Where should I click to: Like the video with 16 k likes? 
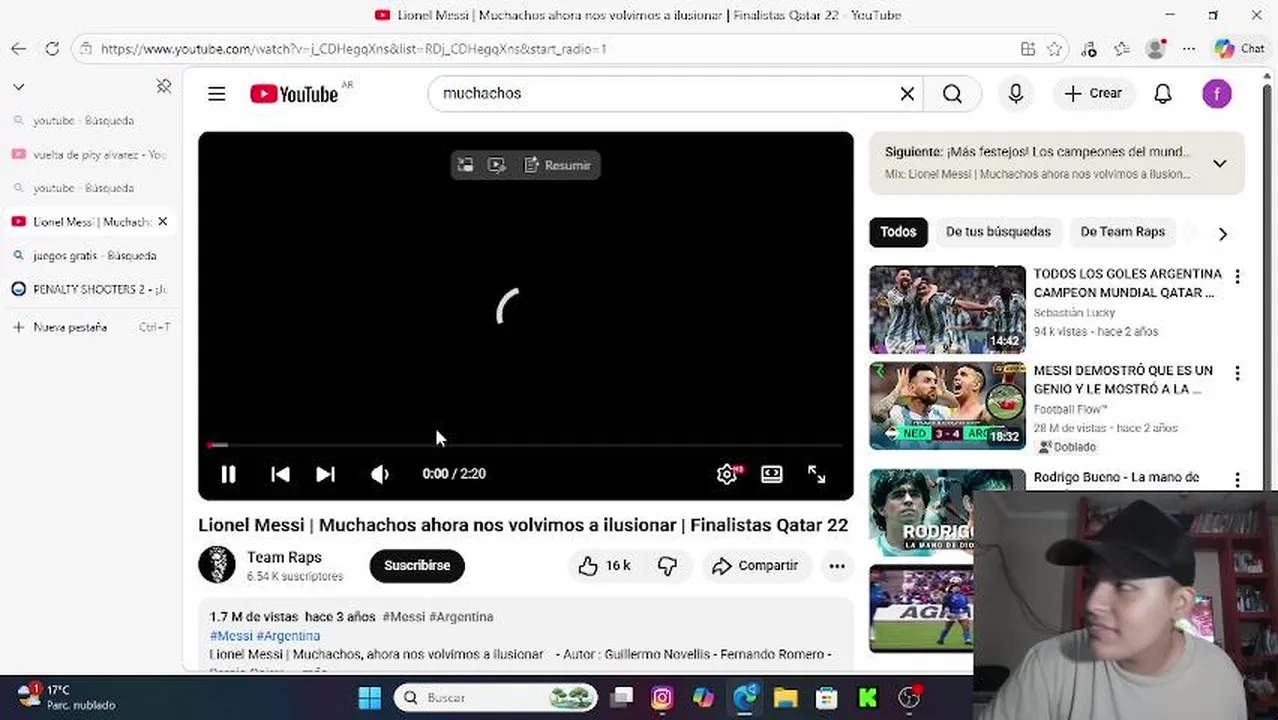[604, 566]
